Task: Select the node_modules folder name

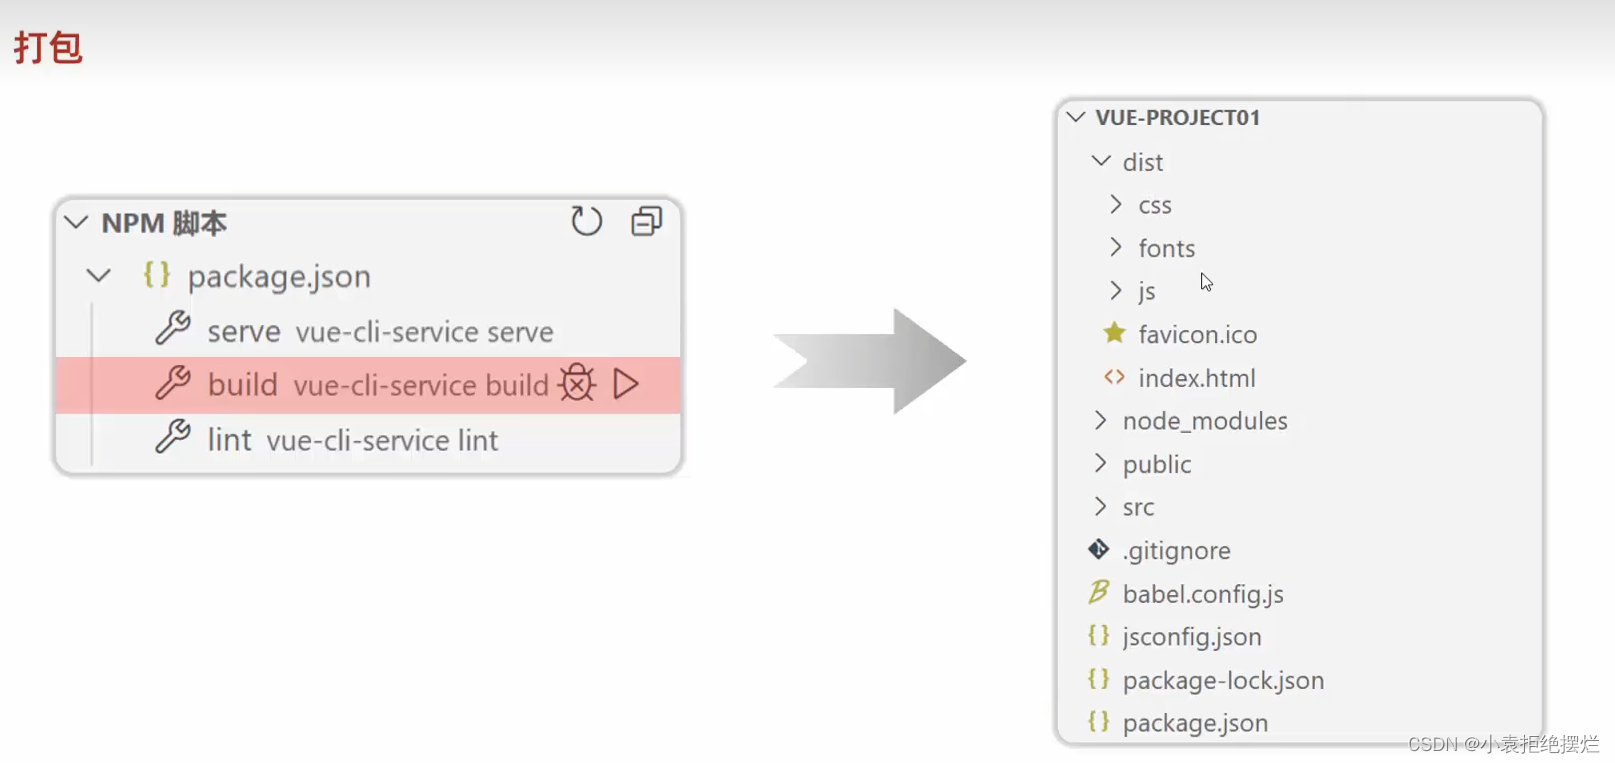Action: (1205, 421)
